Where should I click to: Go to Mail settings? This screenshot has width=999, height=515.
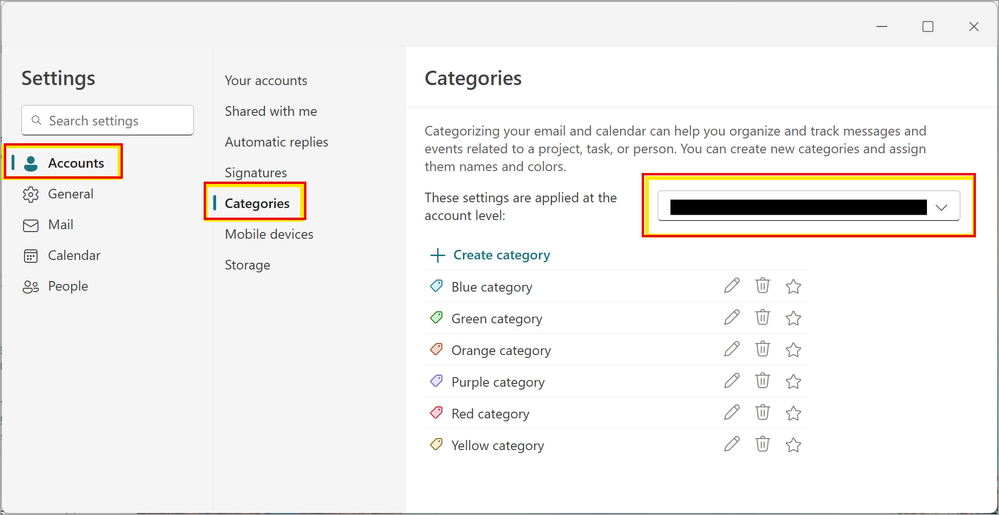(60, 225)
